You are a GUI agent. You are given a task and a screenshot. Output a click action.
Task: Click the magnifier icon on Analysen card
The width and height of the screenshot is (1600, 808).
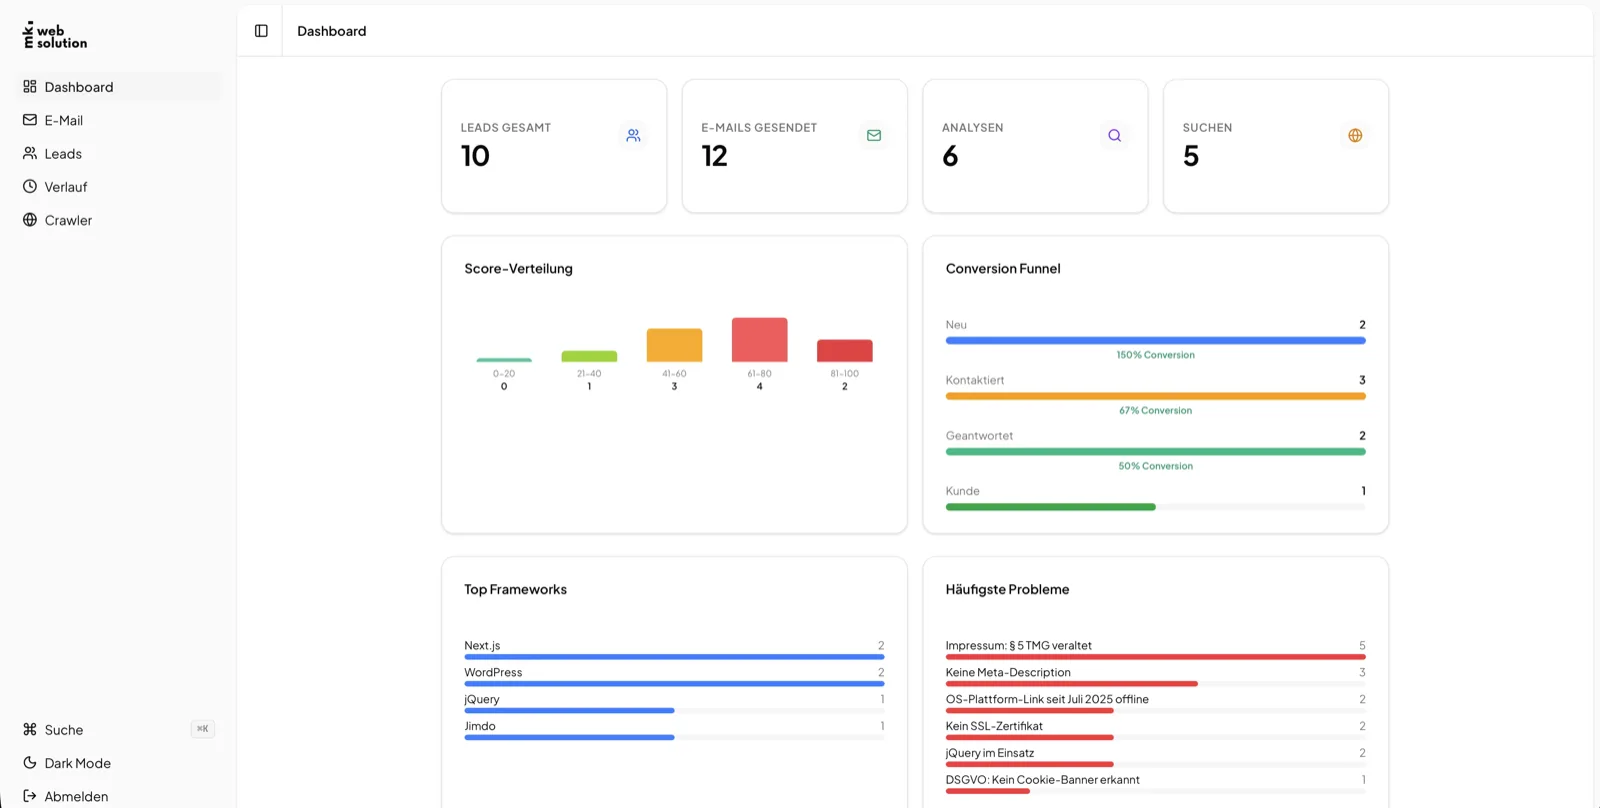[x=1114, y=135]
